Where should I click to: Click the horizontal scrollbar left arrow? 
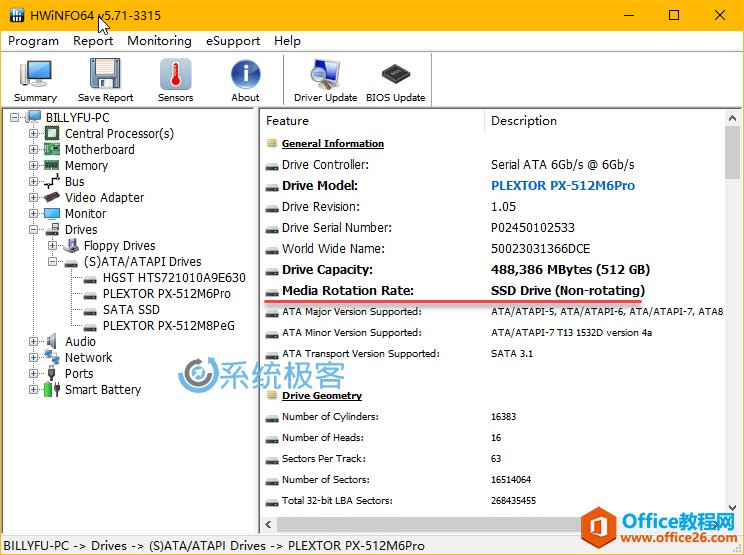pos(269,525)
